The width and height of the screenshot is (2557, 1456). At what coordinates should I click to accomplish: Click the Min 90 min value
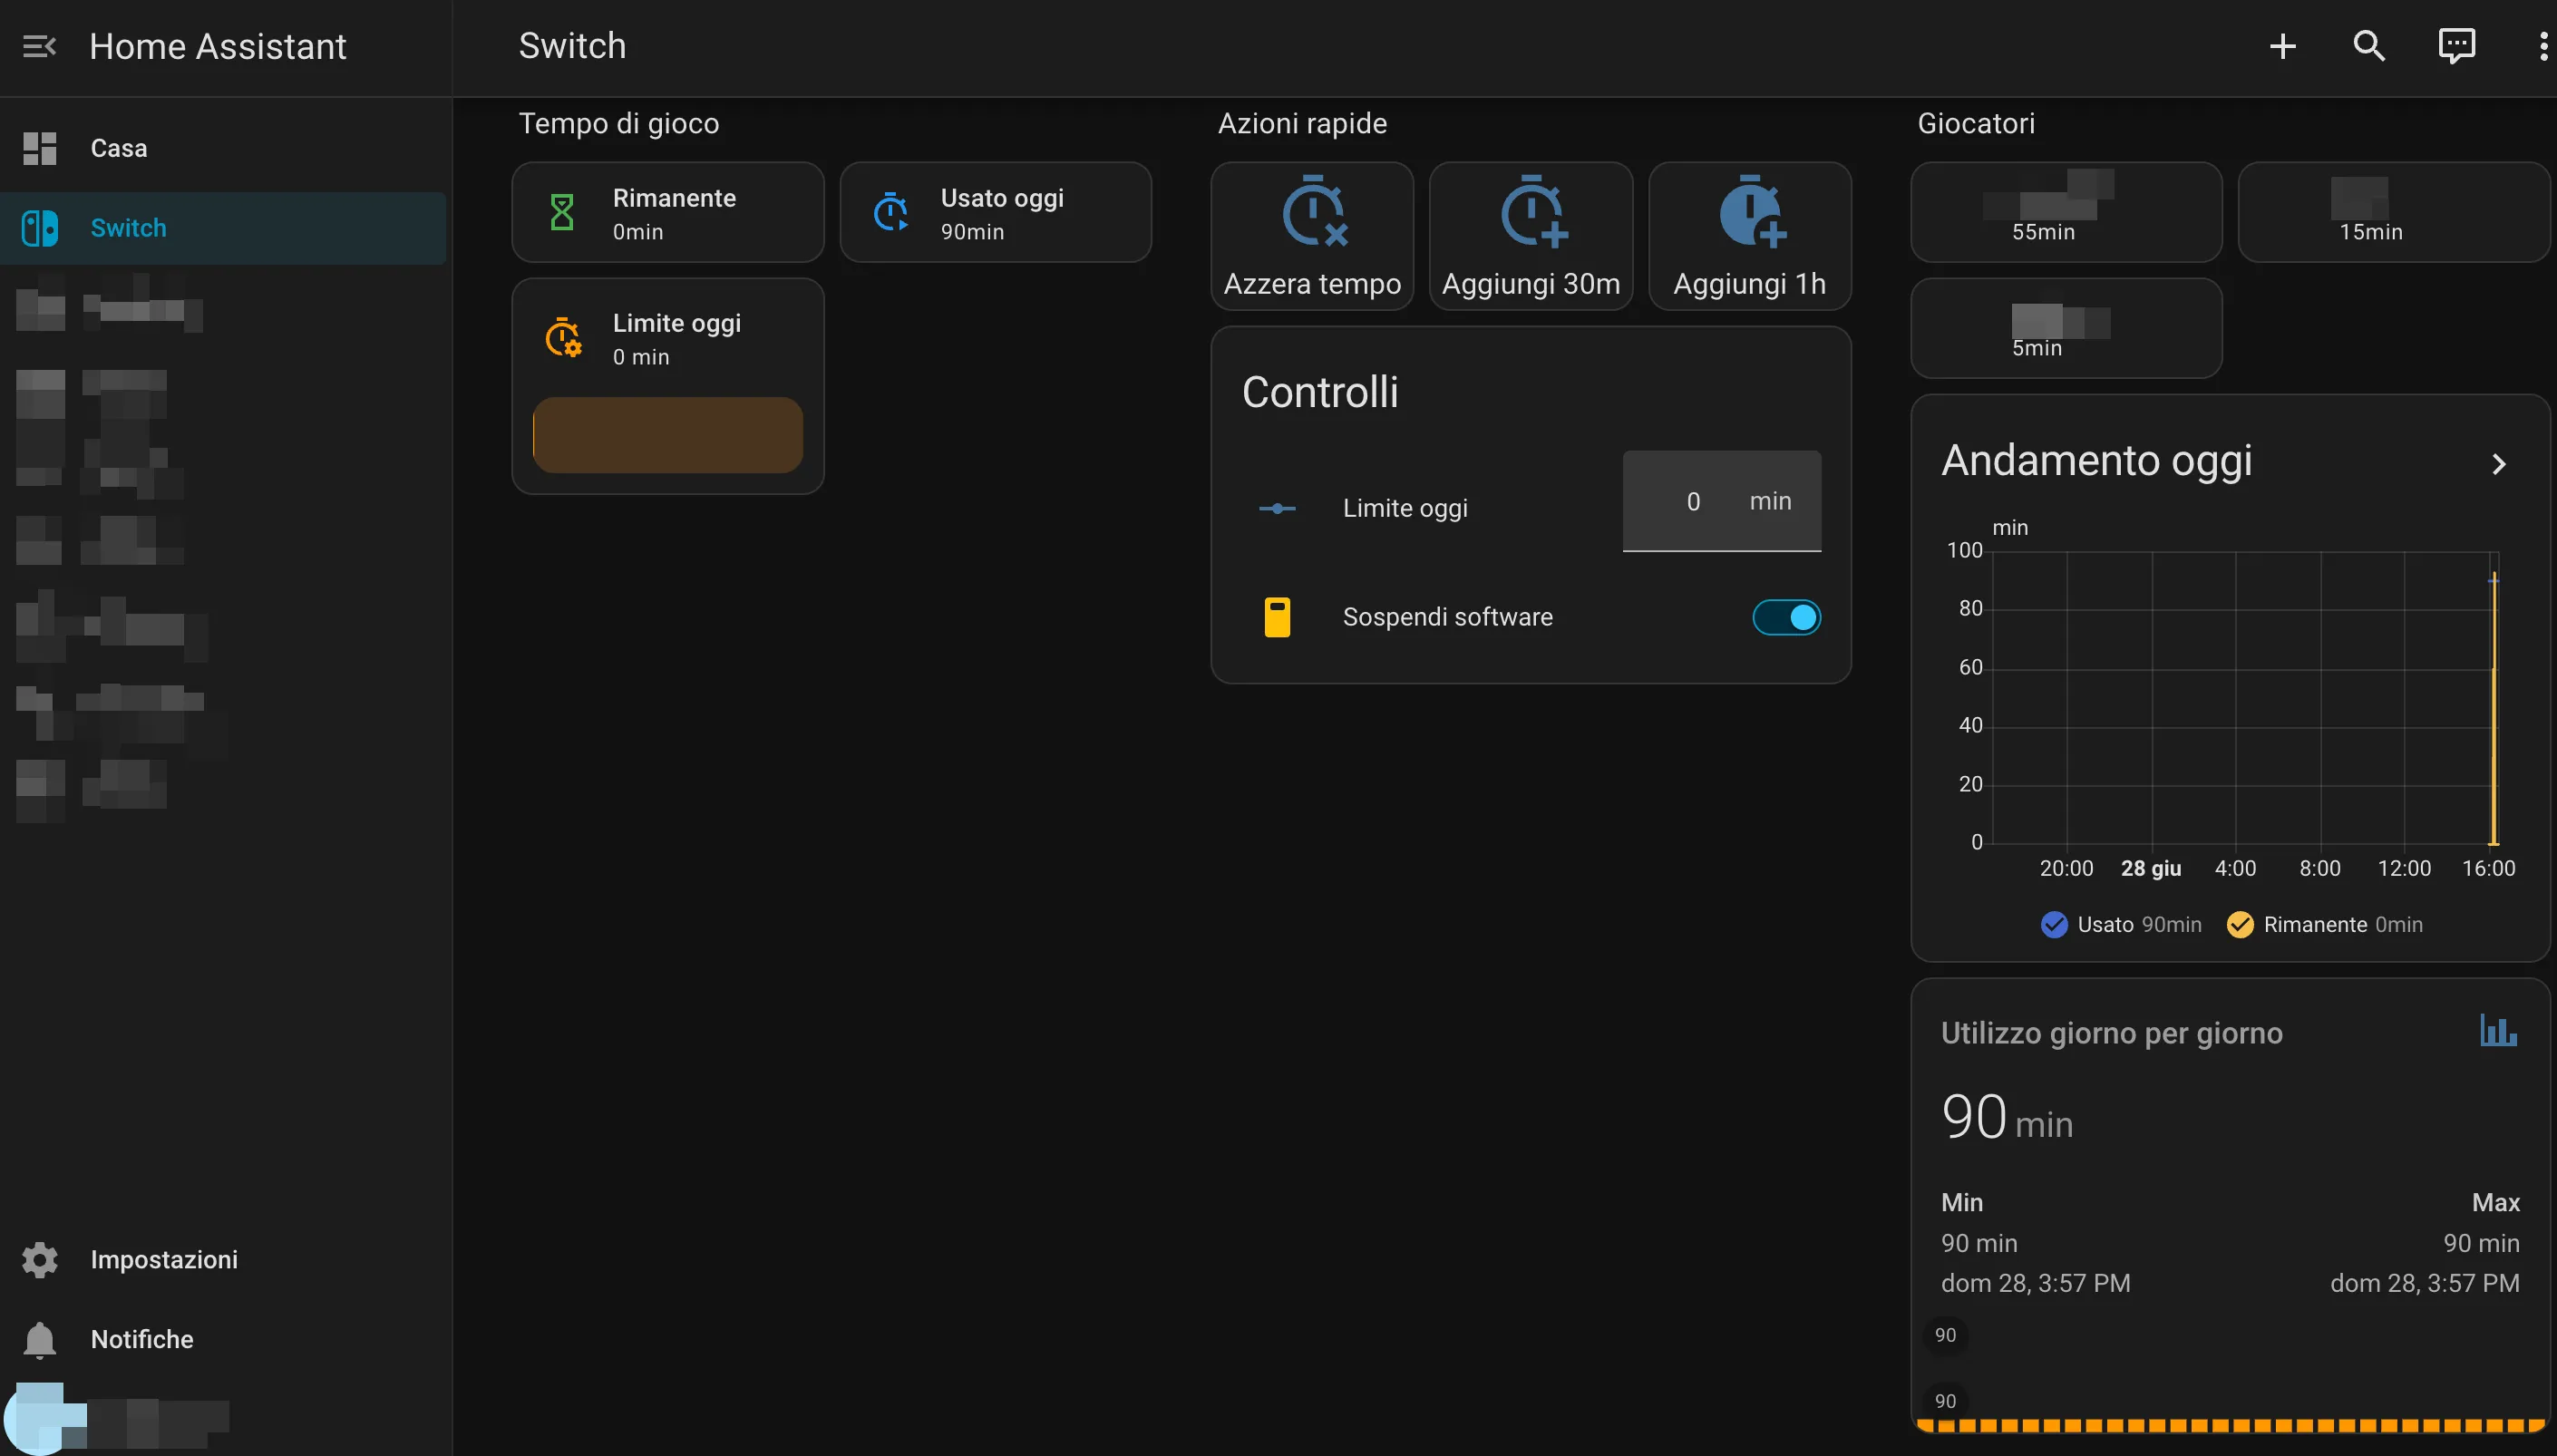click(1978, 1243)
